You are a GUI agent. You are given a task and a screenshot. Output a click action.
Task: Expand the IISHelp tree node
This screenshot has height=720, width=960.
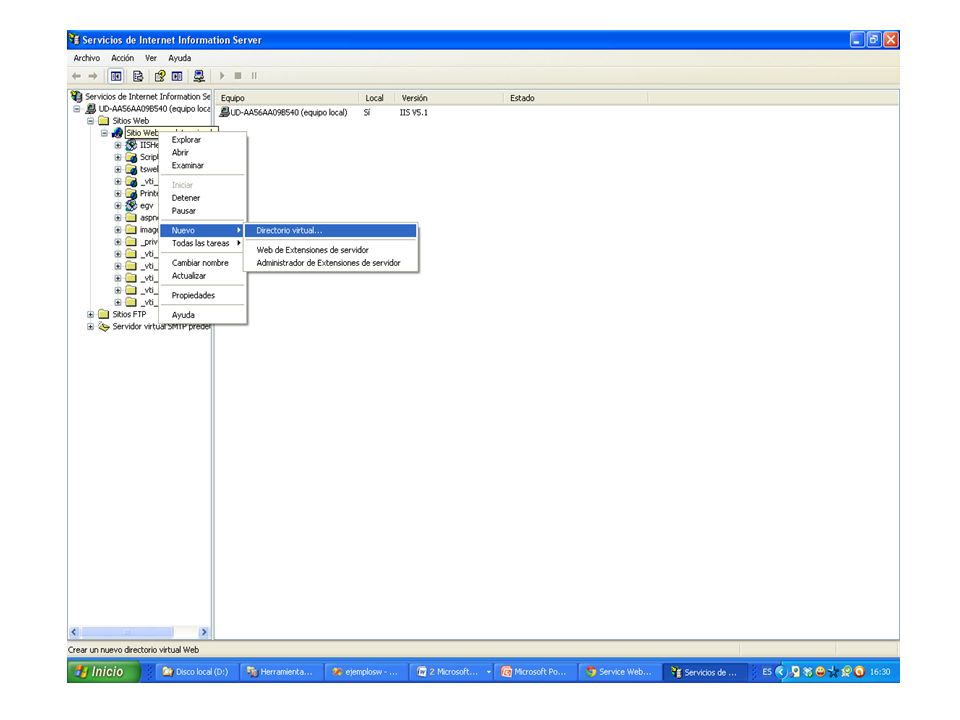pos(118,145)
